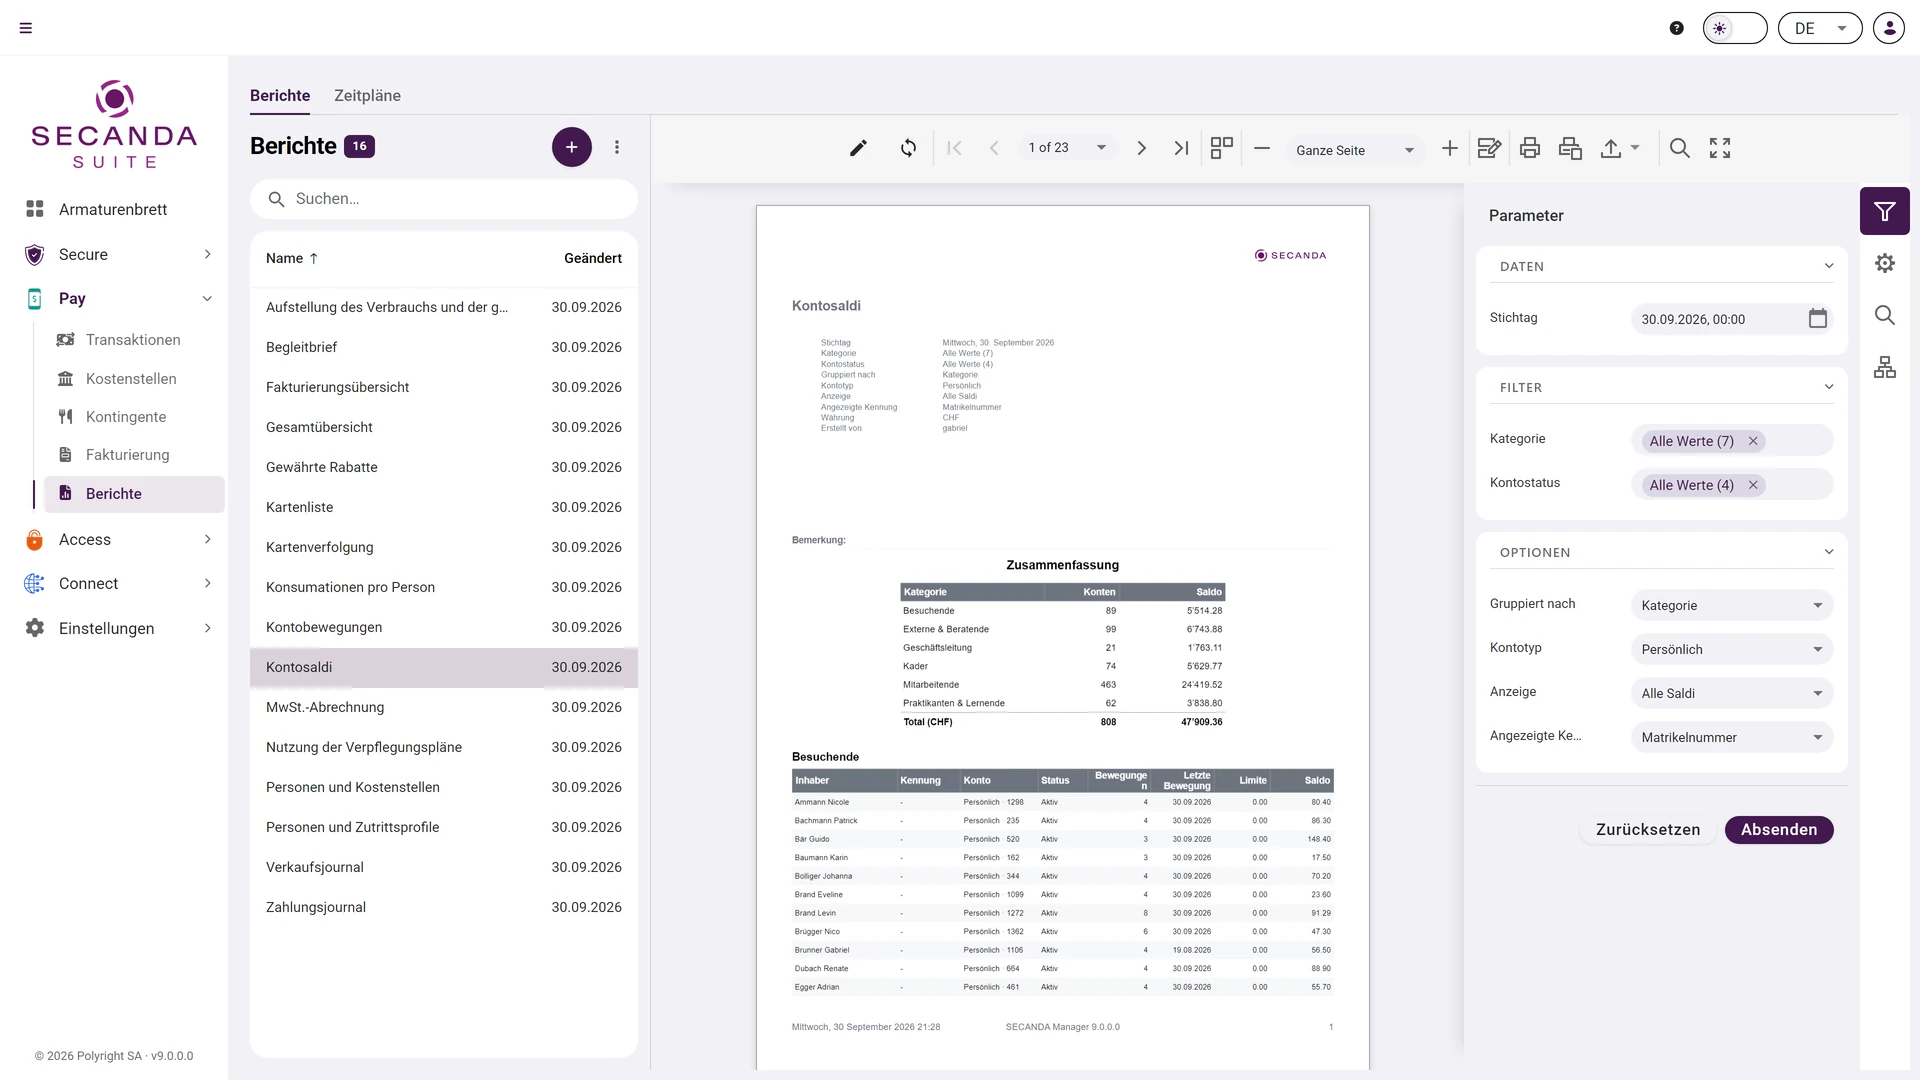Open Armaturenbrett in the sidebar
The height and width of the screenshot is (1080, 1920).
click(x=113, y=209)
